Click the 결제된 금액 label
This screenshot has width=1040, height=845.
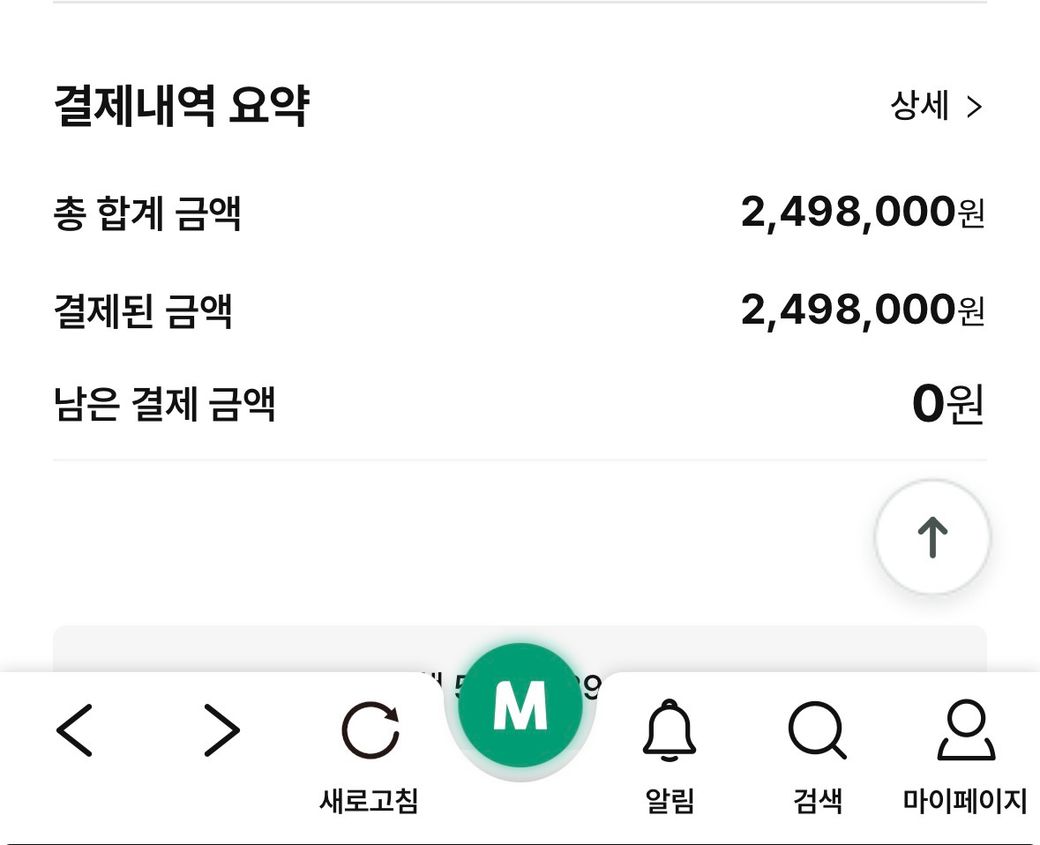click(143, 311)
